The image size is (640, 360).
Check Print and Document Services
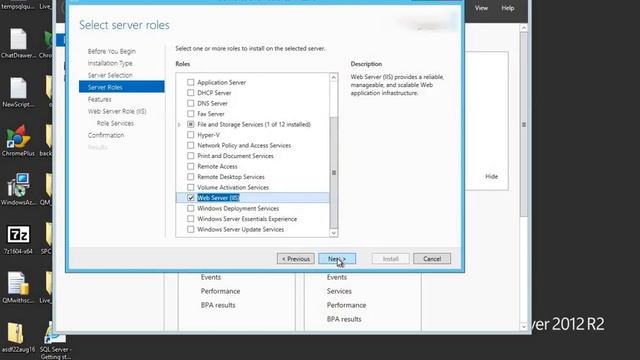tap(191, 156)
